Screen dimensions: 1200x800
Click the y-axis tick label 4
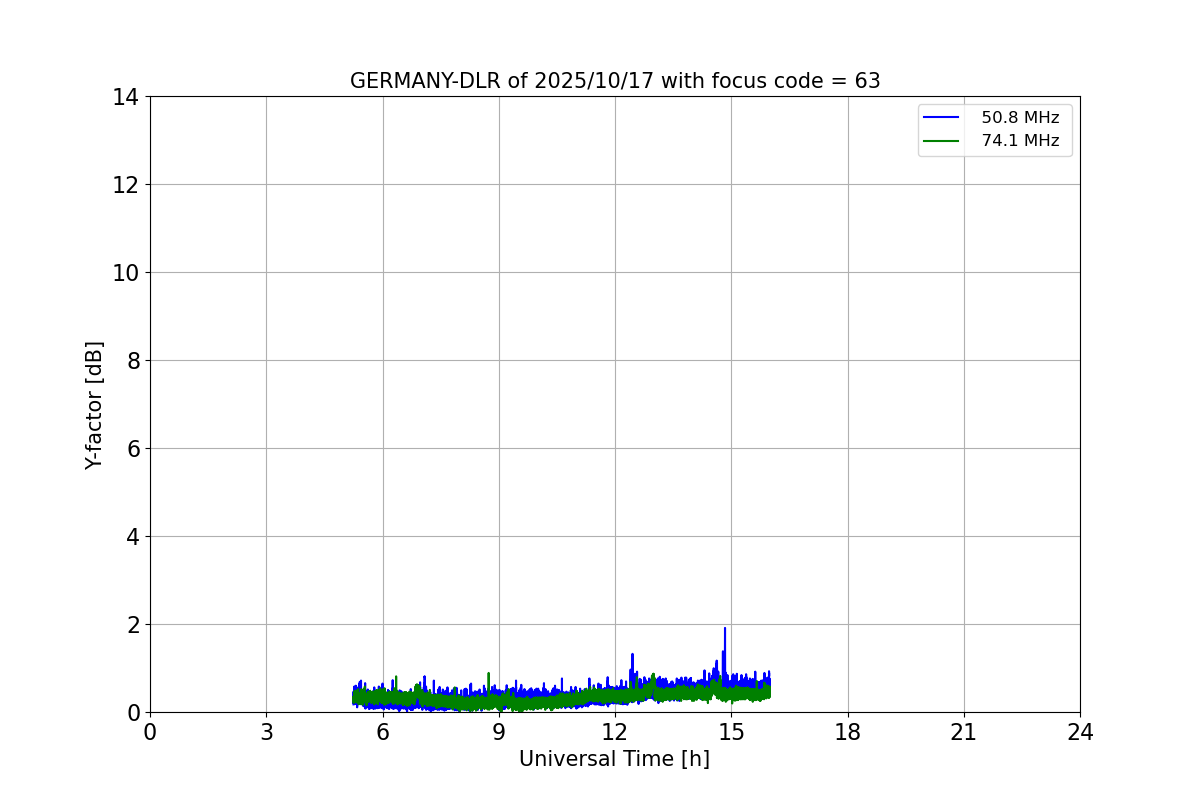pos(132,537)
